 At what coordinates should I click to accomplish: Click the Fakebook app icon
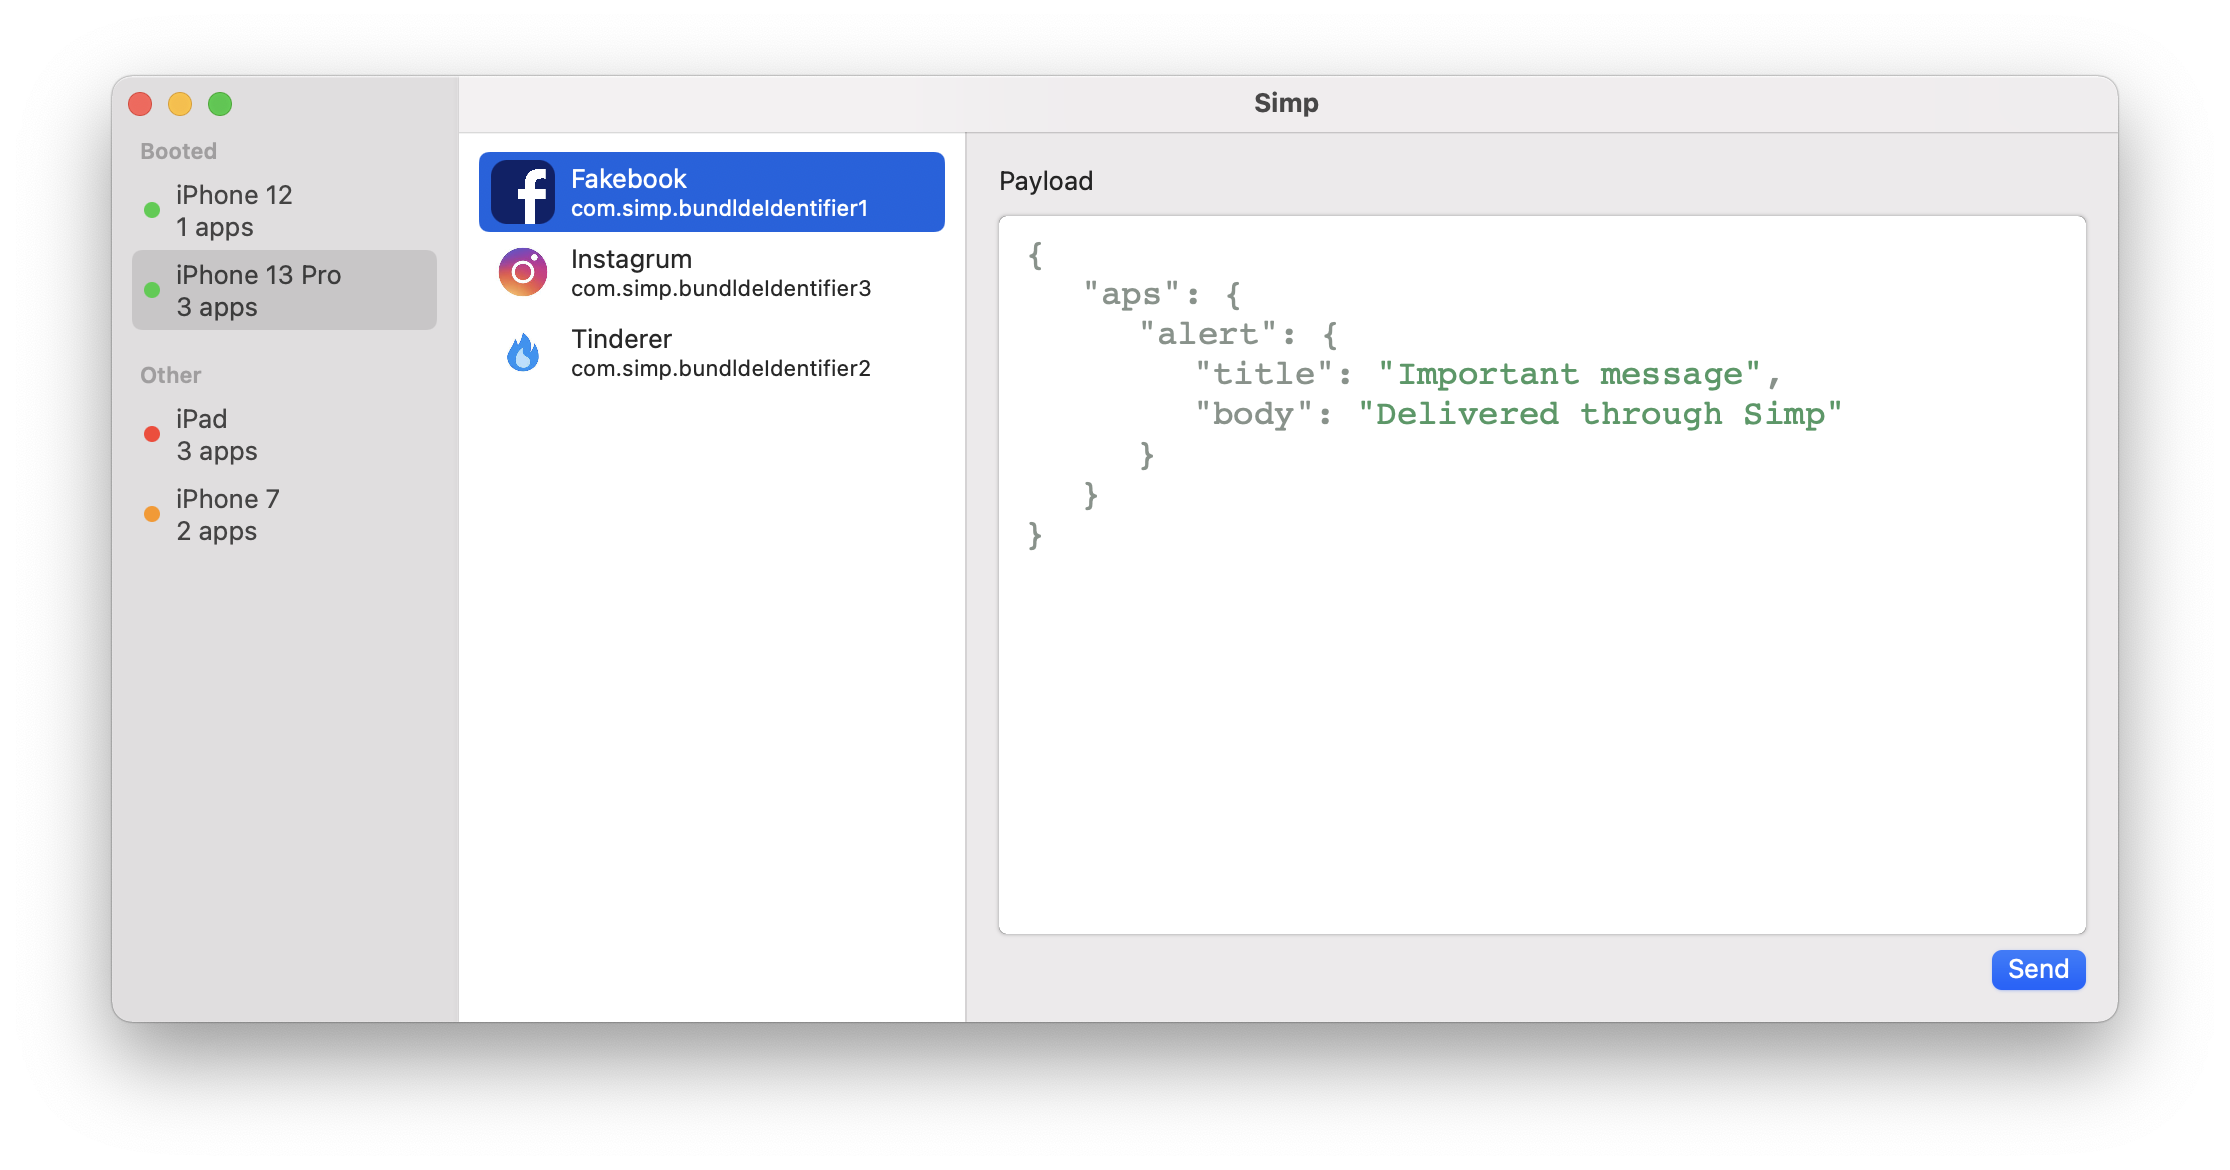pos(522,192)
